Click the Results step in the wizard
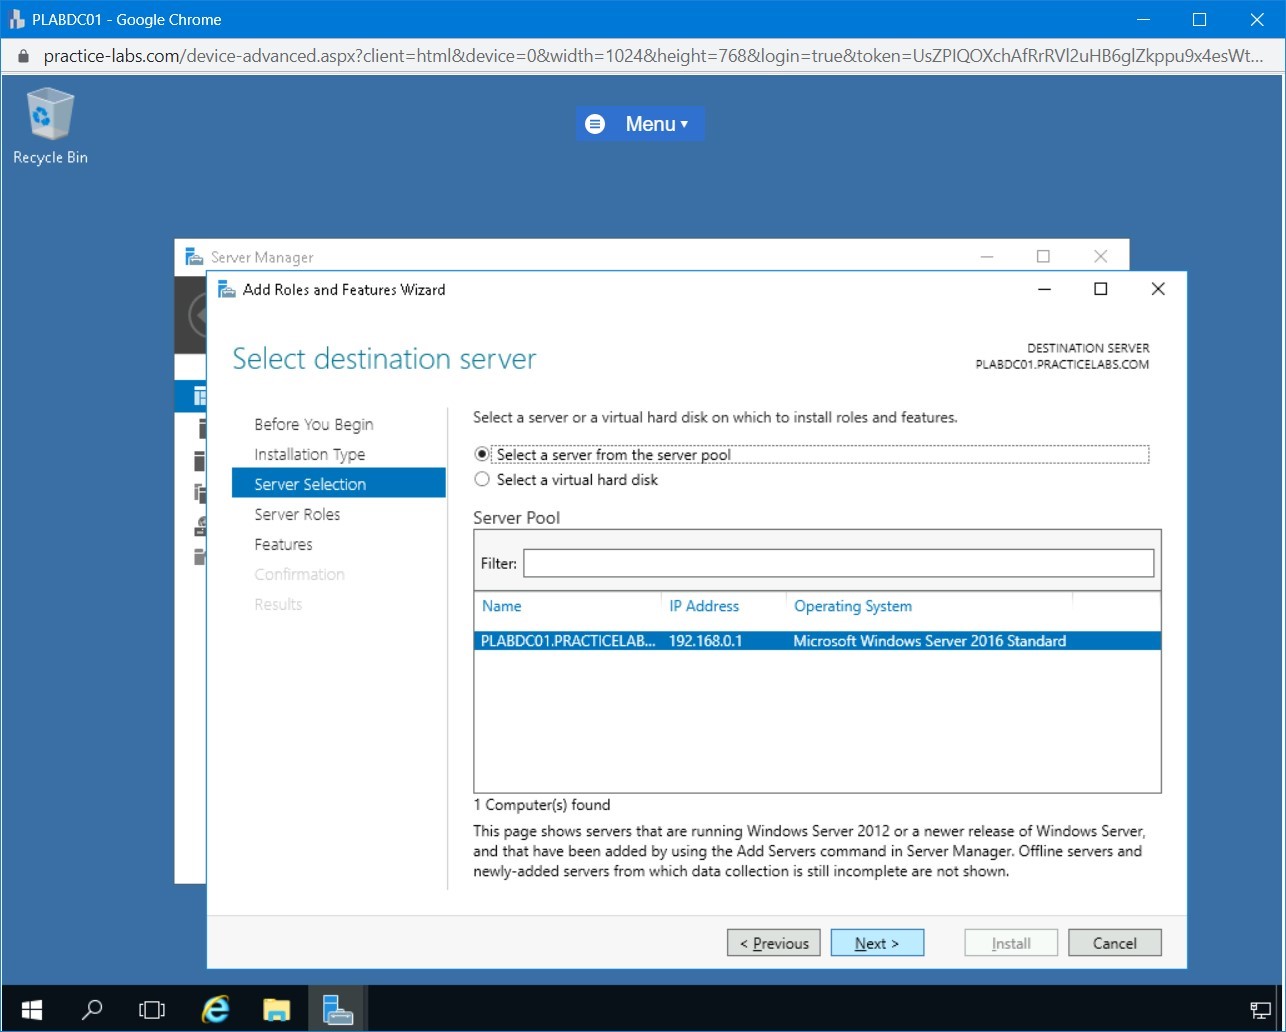Viewport: 1286px width, 1032px height. (x=278, y=604)
